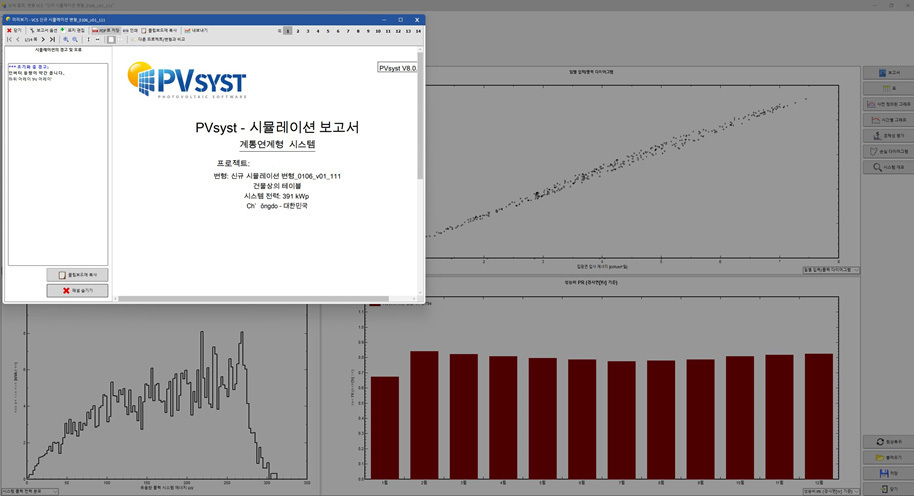Viewport: 914px width, 496px height.
Task: Jump to last report page
Action: click(52, 40)
